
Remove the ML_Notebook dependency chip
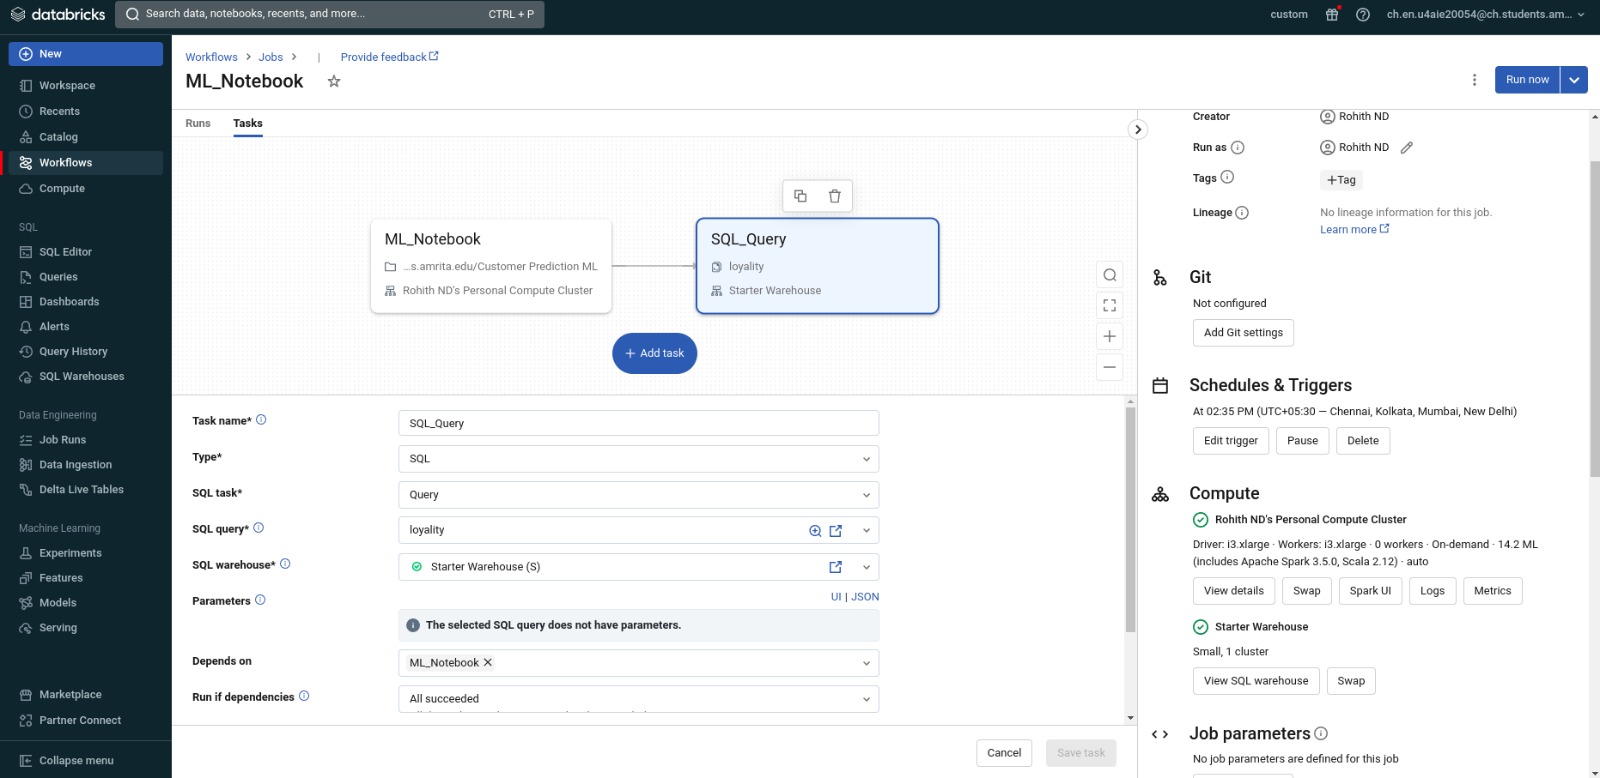488,662
